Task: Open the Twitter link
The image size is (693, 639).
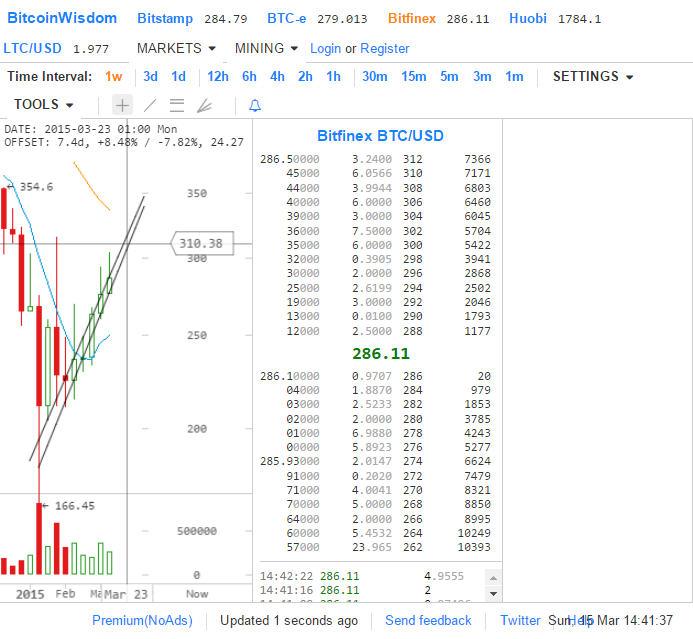Action: 520,620
